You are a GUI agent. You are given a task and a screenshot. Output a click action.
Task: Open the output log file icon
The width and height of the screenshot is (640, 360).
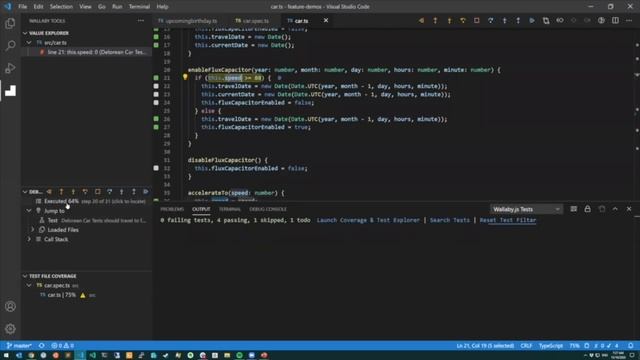(x=602, y=209)
